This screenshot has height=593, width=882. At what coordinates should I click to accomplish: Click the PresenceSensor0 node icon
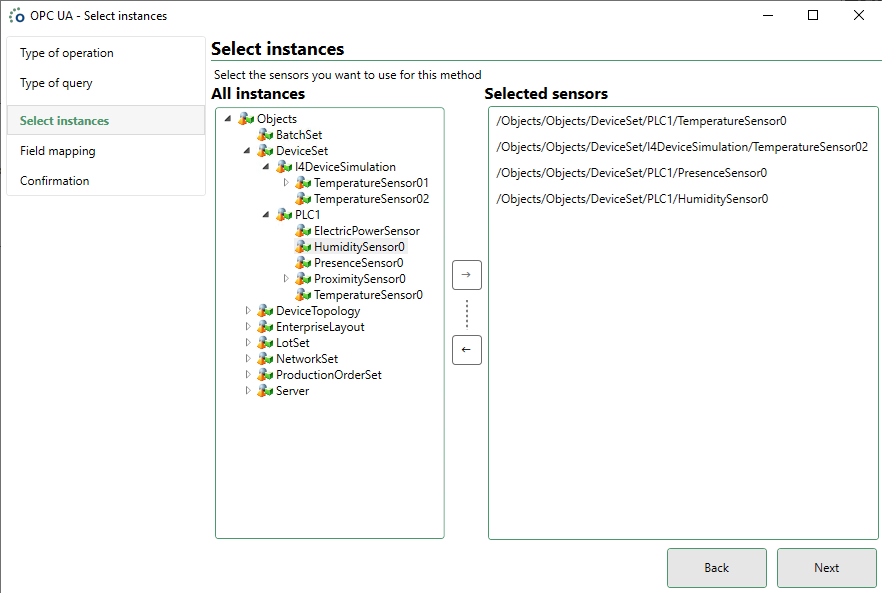click(303, 263)
